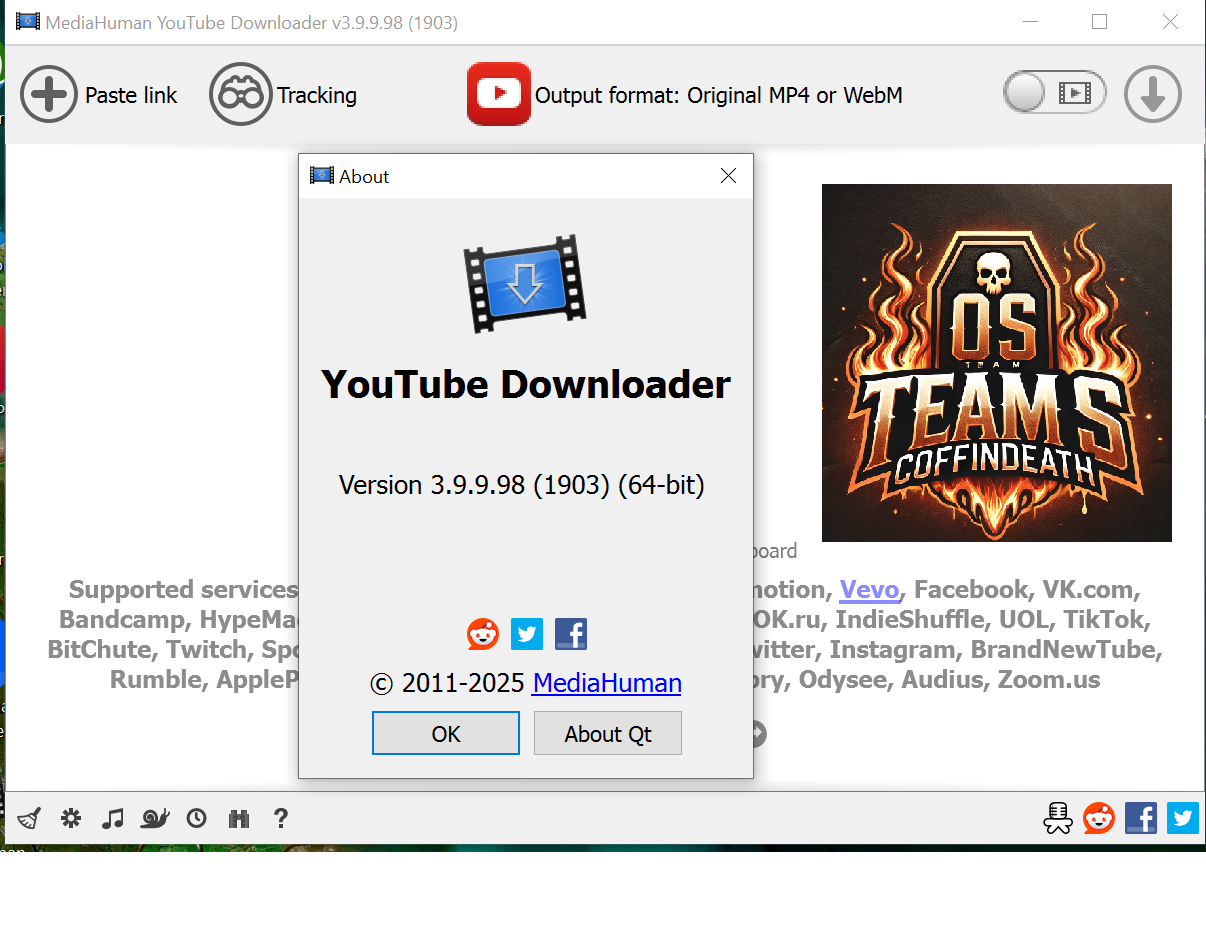This screenshot has height=946, width=1206.
Task: Click Twitter icon in About dialog
Action: [527, 634]
